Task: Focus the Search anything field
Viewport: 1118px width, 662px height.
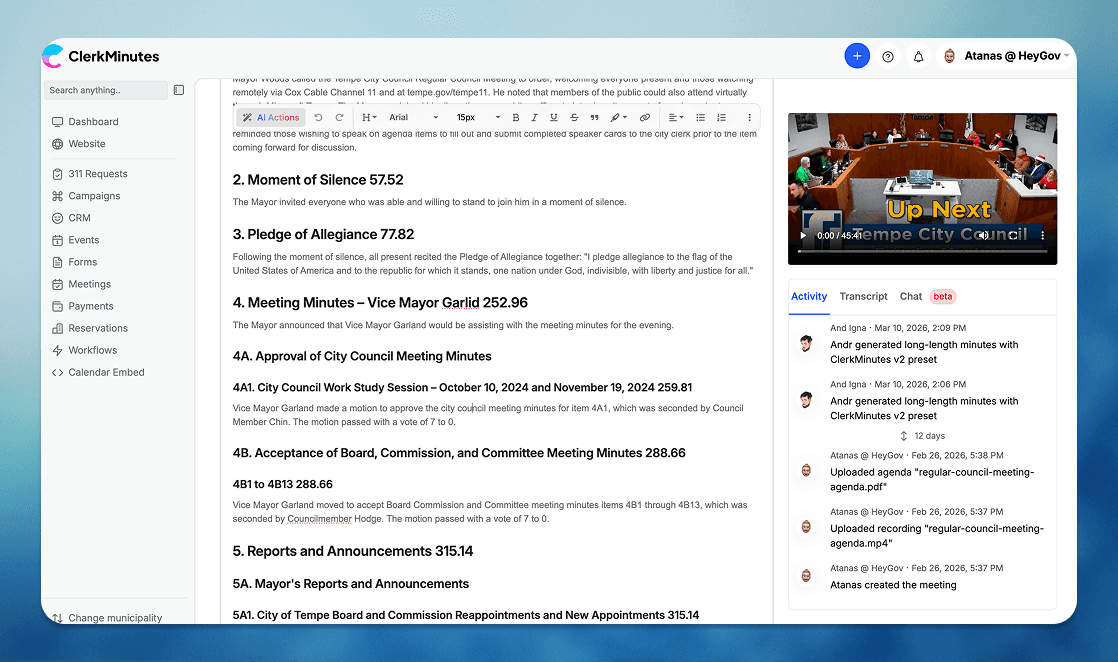Action: [106, 90]
